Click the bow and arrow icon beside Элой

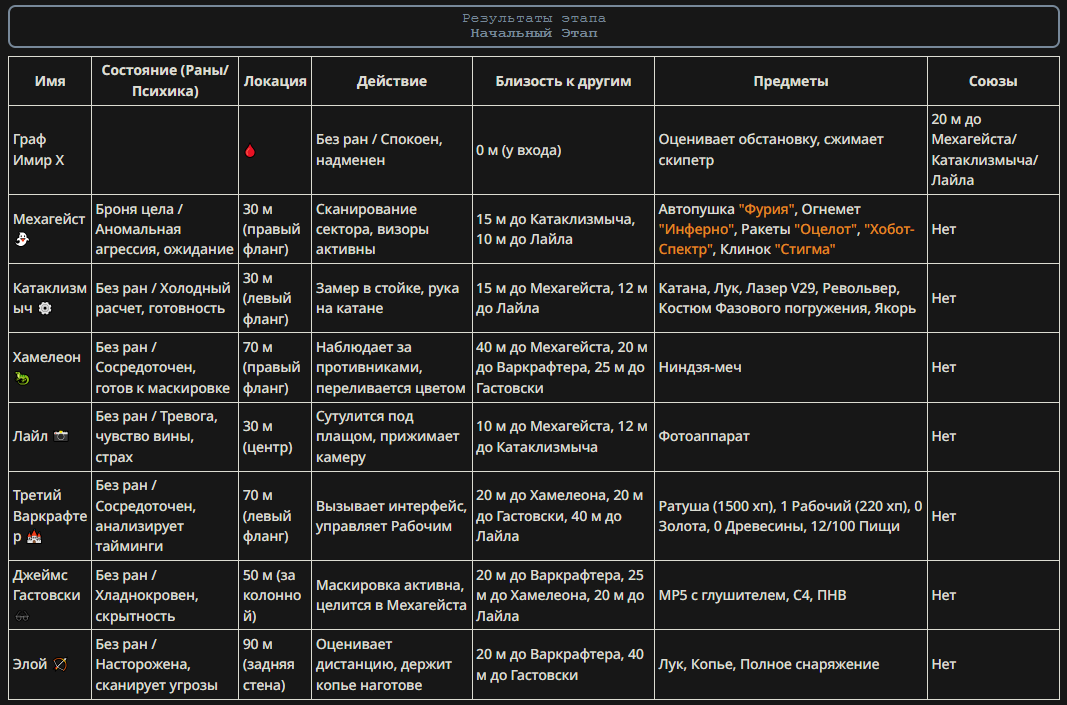60,664
